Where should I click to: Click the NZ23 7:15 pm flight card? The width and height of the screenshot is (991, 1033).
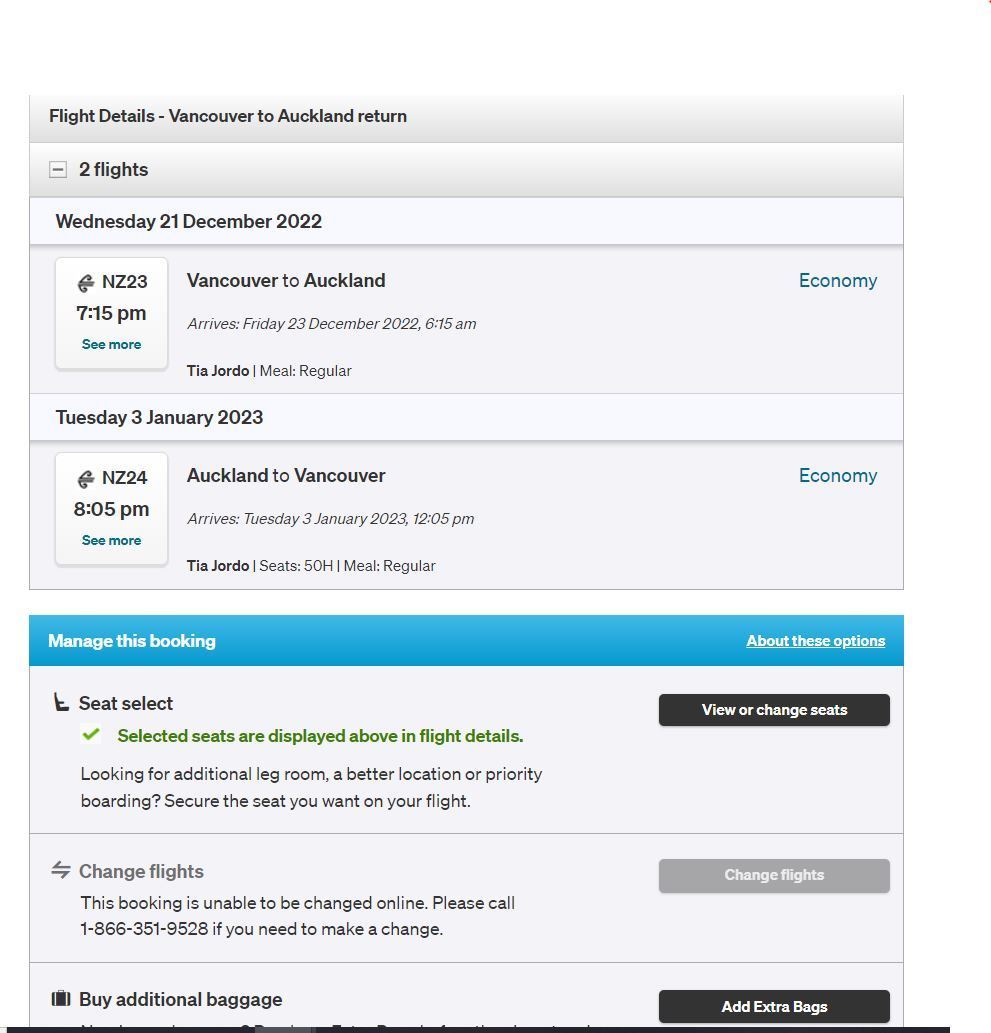[x=111, y=314]
